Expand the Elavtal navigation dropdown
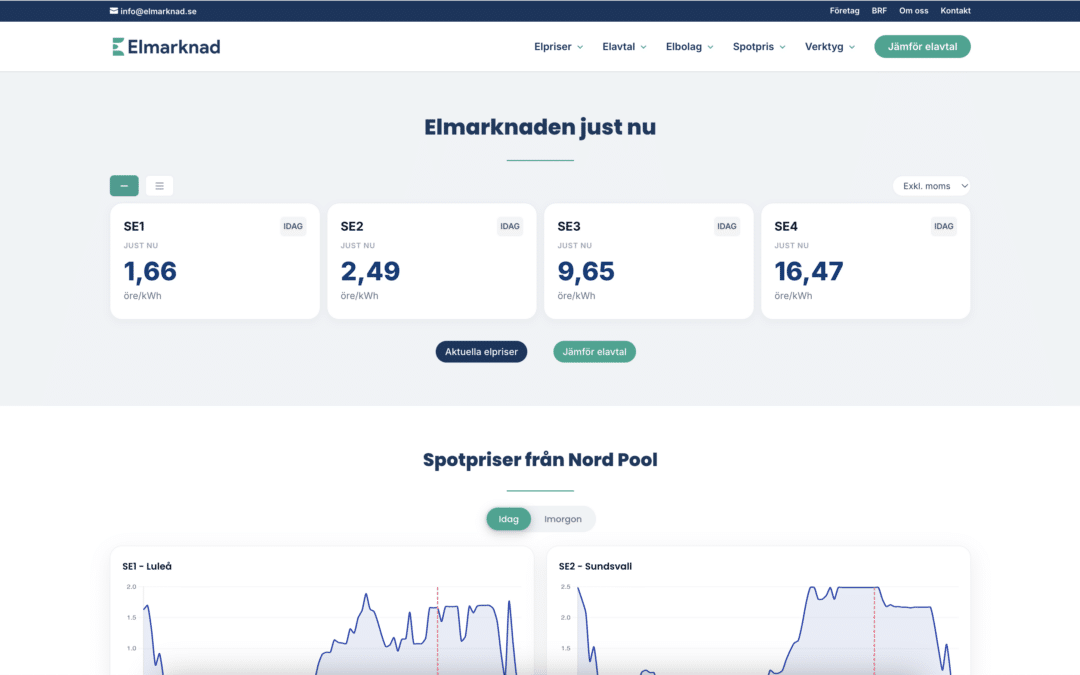 [x=623, y=46]
